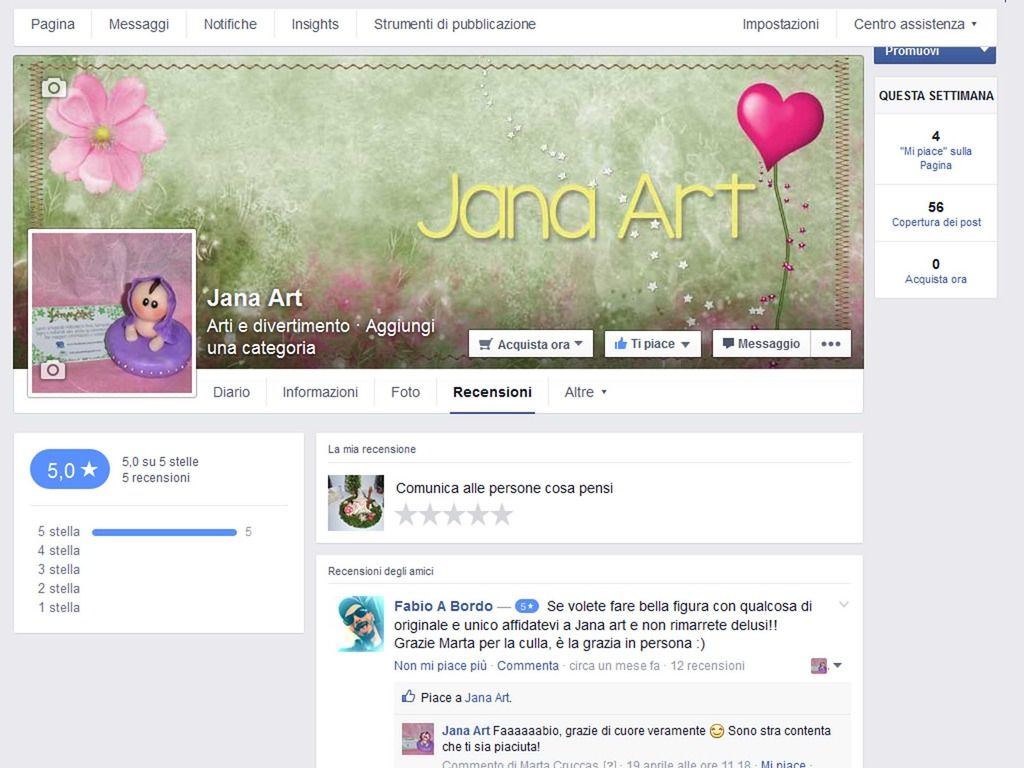Click the Messaggio button
The image size is (1024, 768).
[761, 344]
